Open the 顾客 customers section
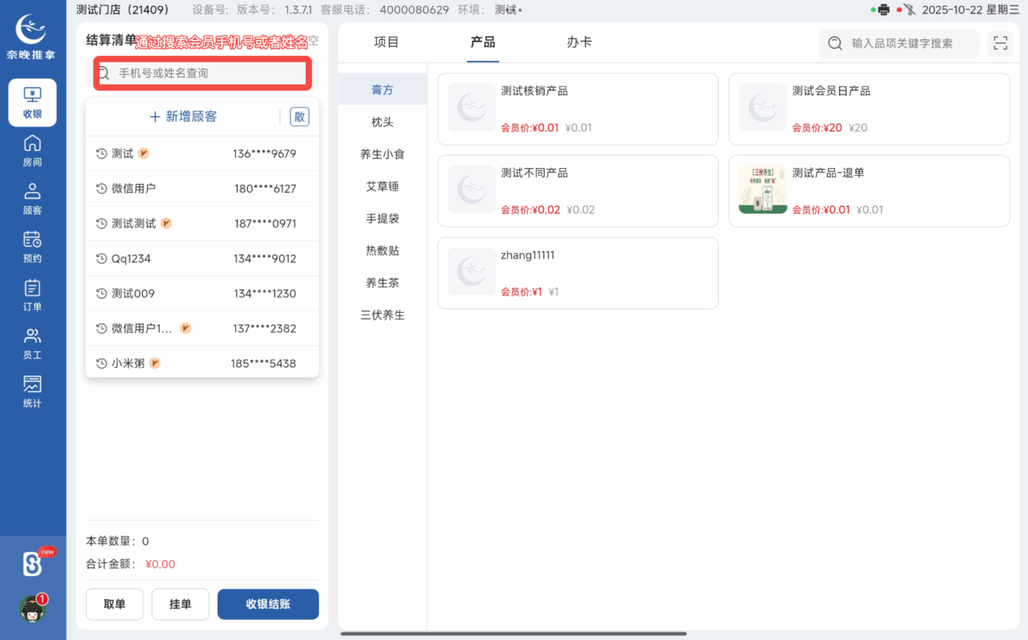The image size is (1028, 640). point(33,198)
